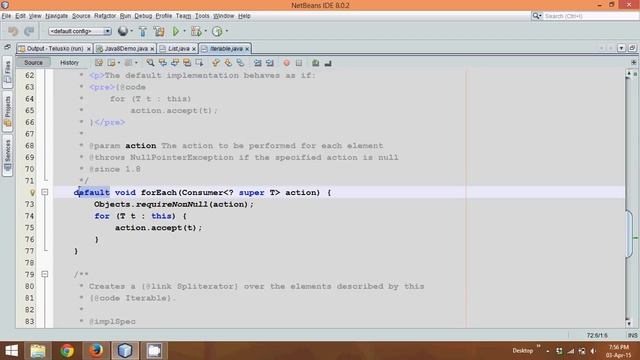
Task: Click the Profile Project clock icon
Action: (x=217, y=31)
